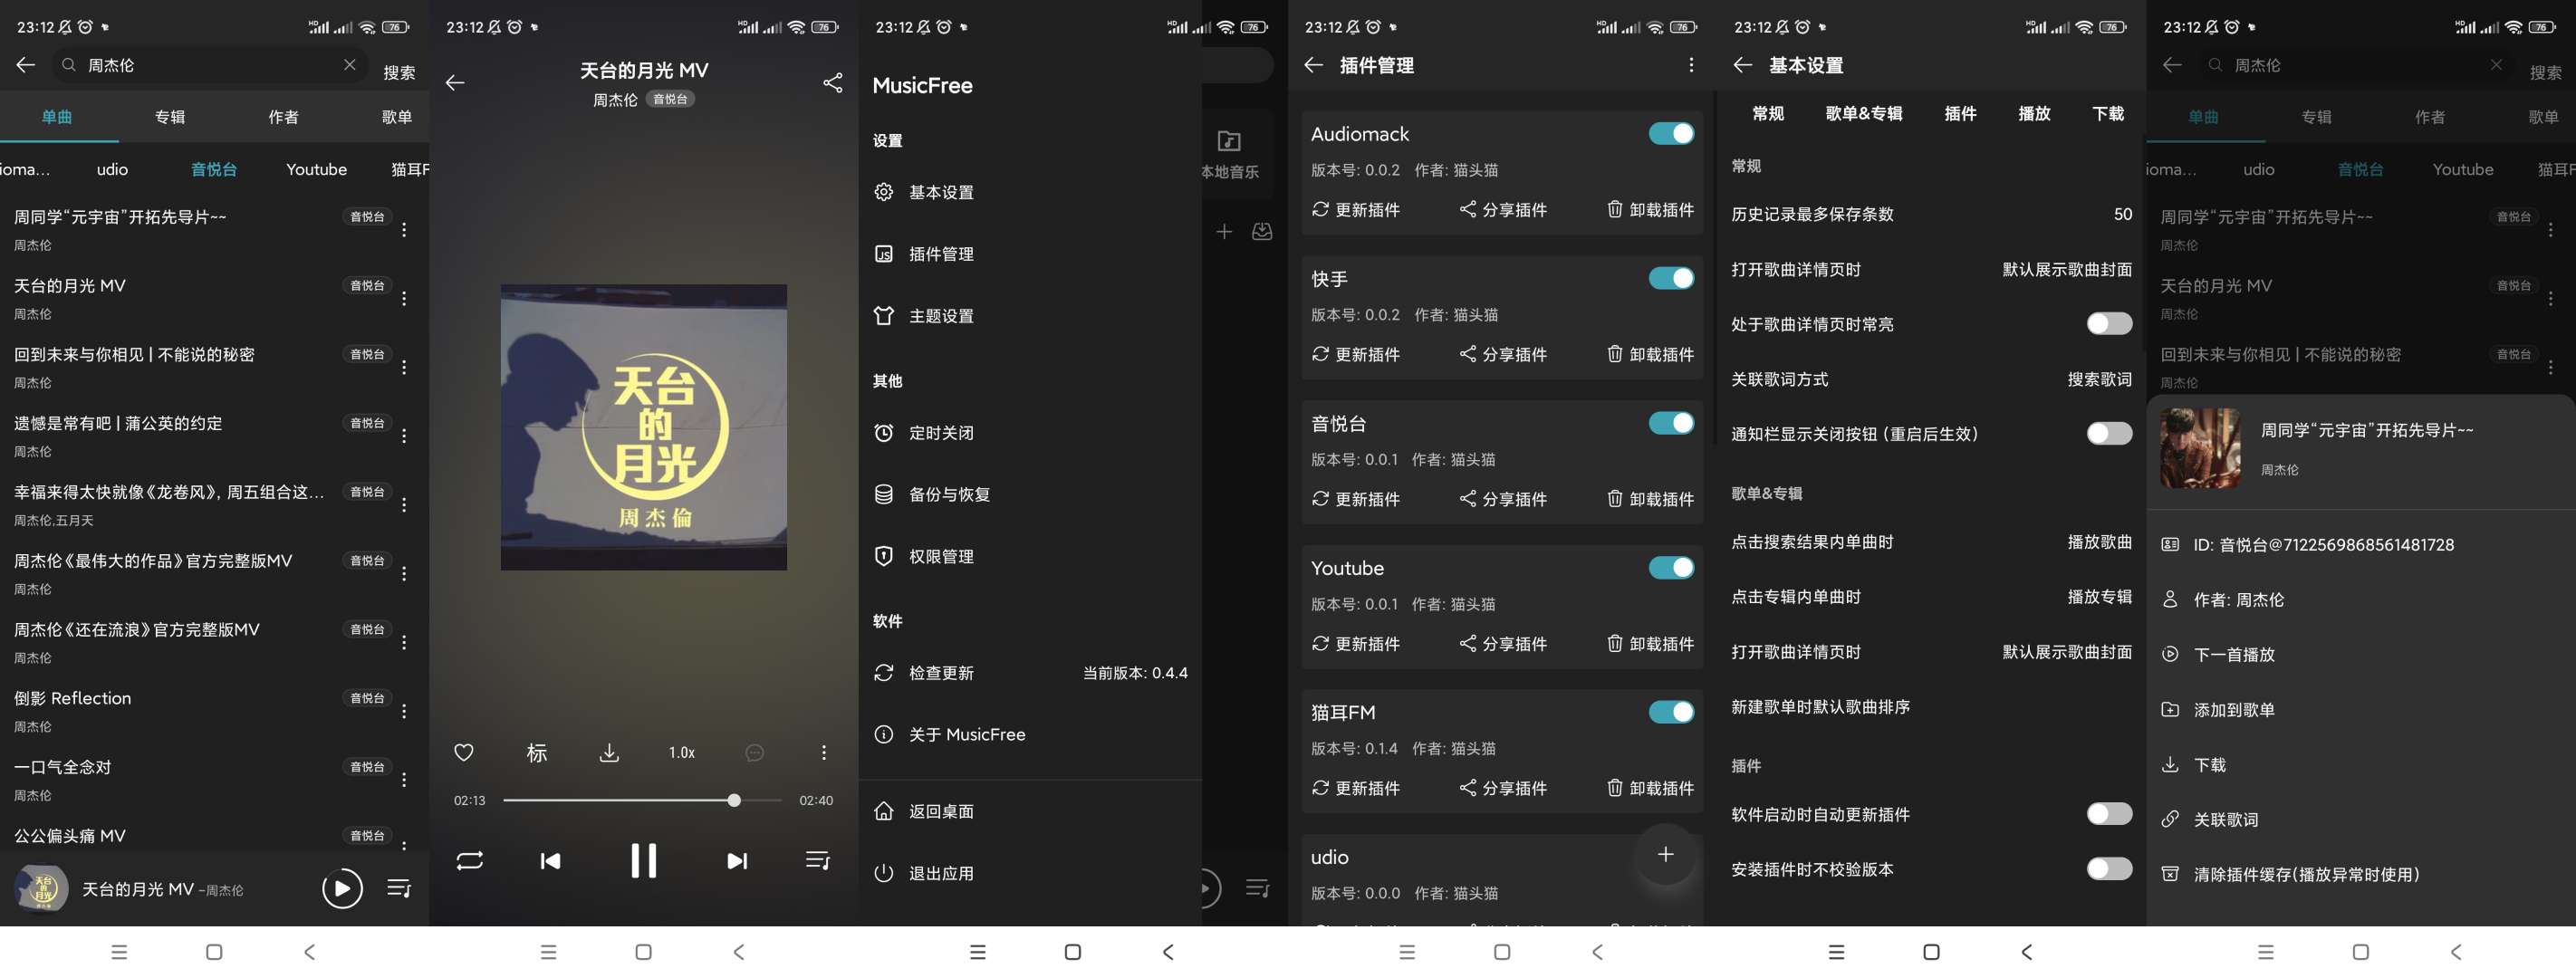Toggle the Audiomack plugin switch
This screenshot has height=978, width=2576.
click(1671, 133)
